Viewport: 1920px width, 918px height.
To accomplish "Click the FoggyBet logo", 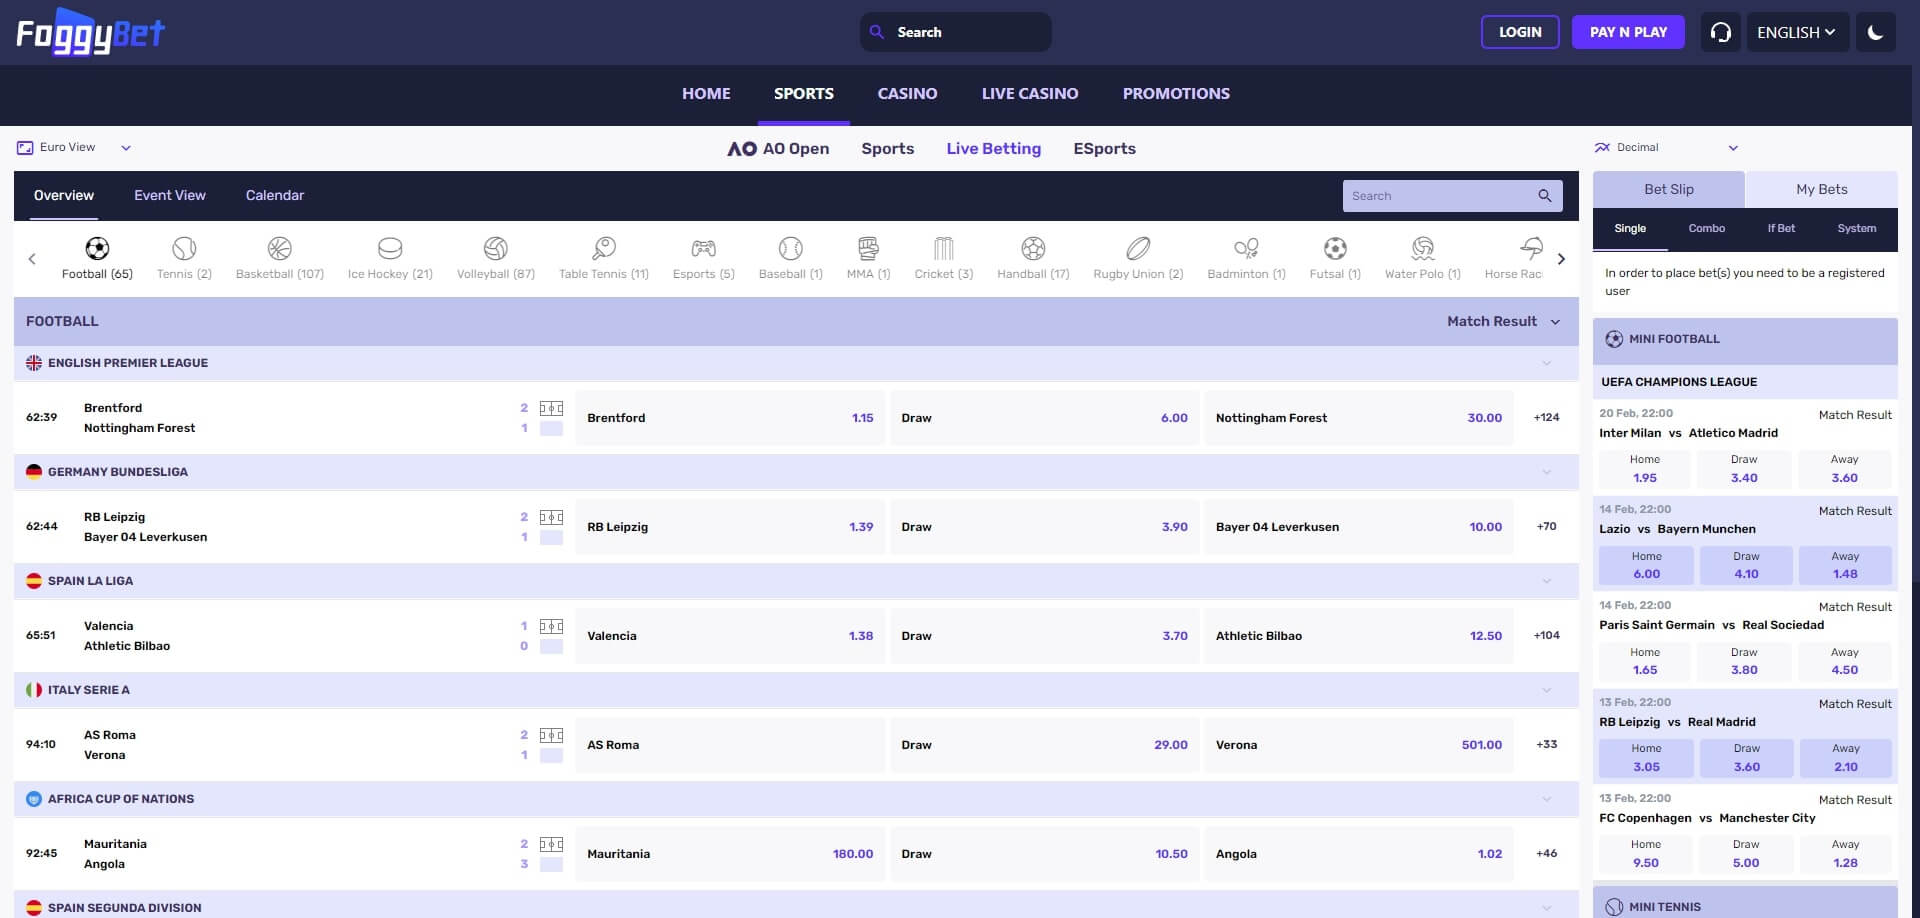I will click(x=92, y=31).
